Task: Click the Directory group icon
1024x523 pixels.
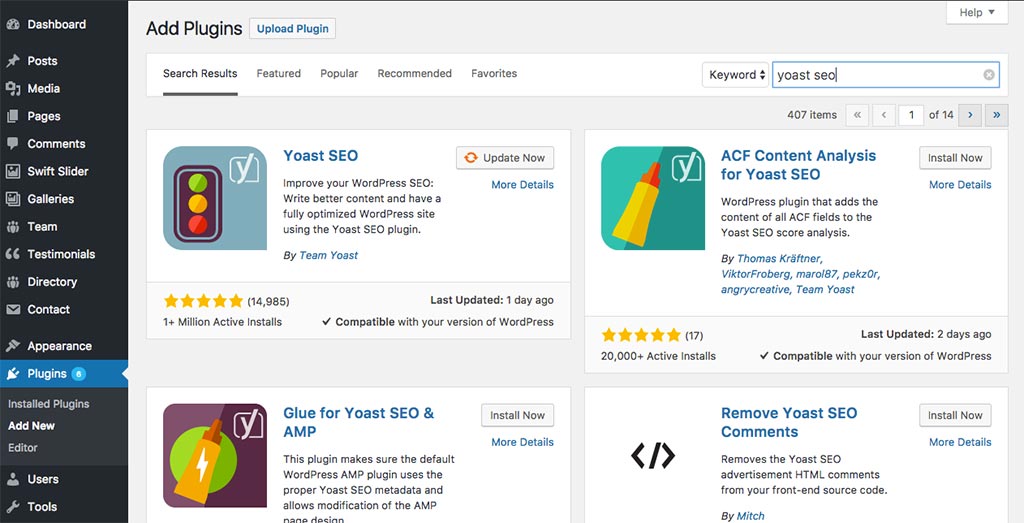Action: click(x=13, y=282)
